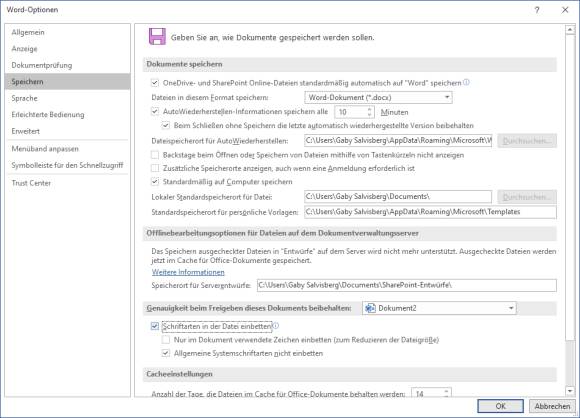
Task: Open the Erleichterte Bedienung category
Action: coord(67,114)
